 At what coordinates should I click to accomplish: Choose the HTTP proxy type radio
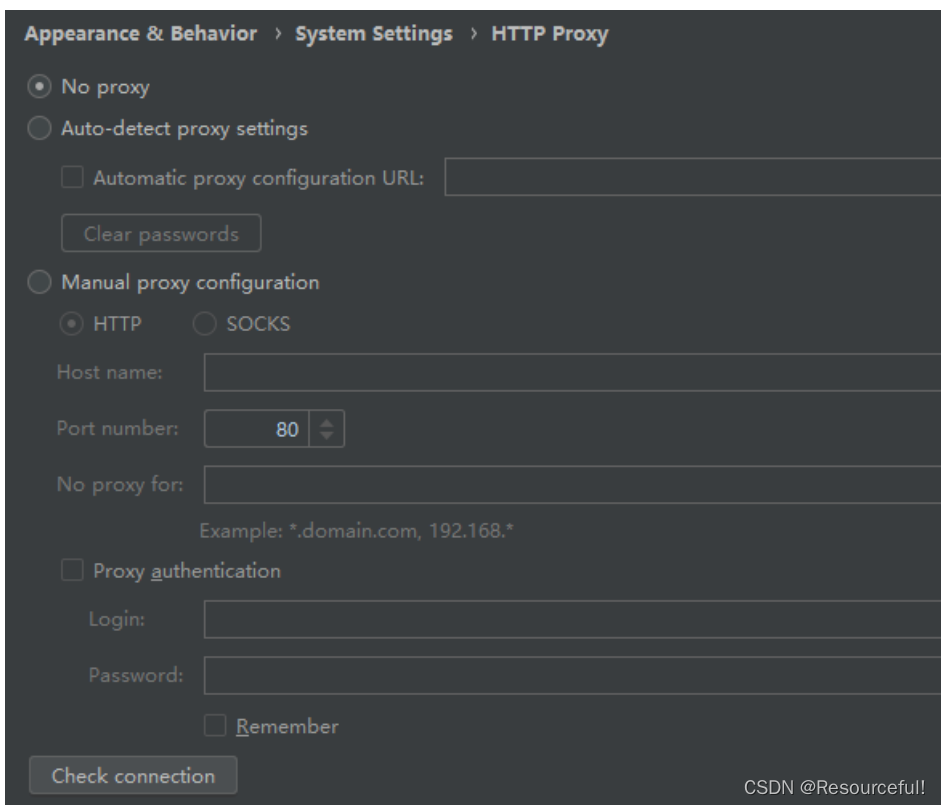pos(71,324)
